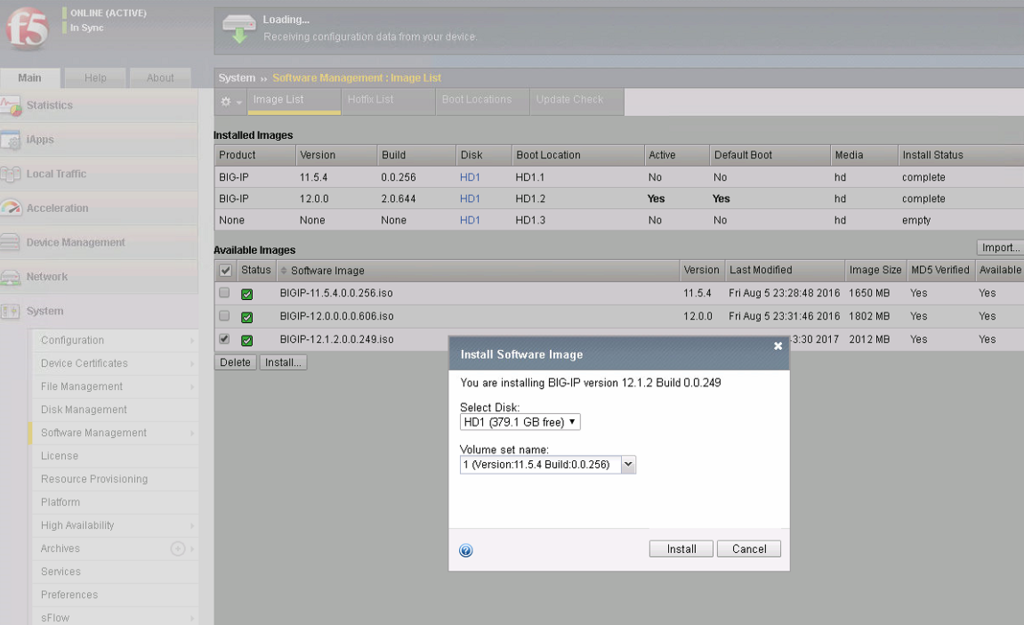Viewport: 1024px width, 625px height.
Task: Click the Network icon in sidebar
Action: tap(11, 278)
